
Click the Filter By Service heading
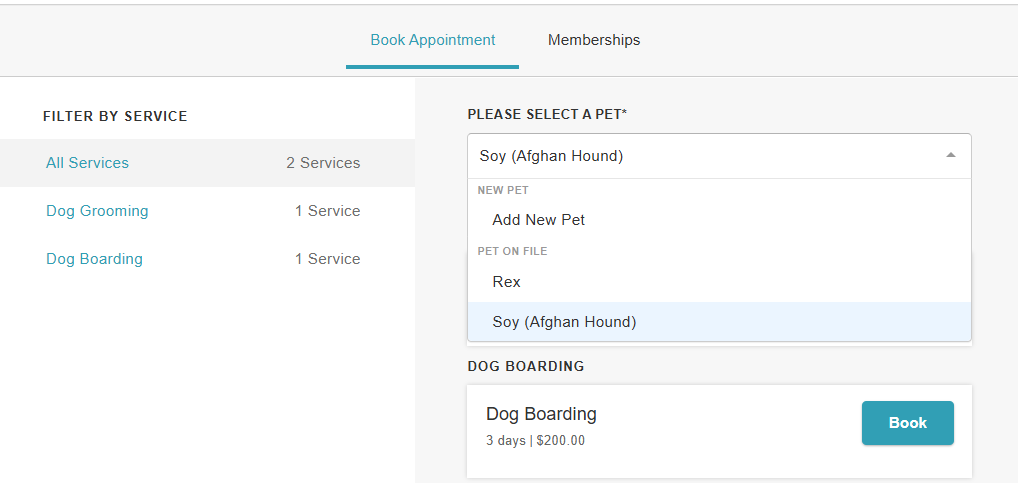[115, 117]
